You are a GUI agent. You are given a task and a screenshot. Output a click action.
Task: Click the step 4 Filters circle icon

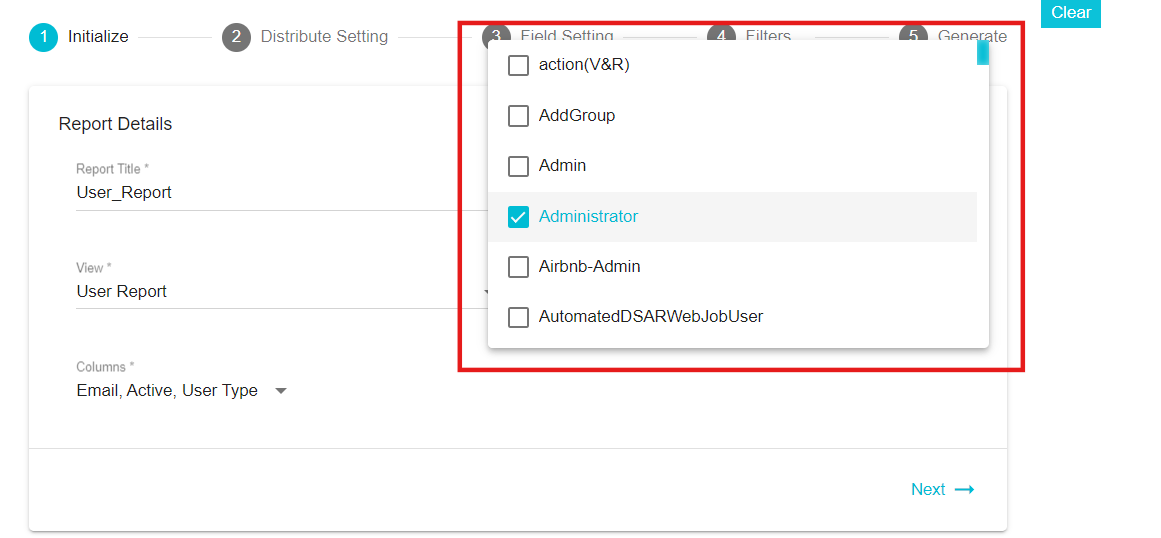tap(721, 34)
